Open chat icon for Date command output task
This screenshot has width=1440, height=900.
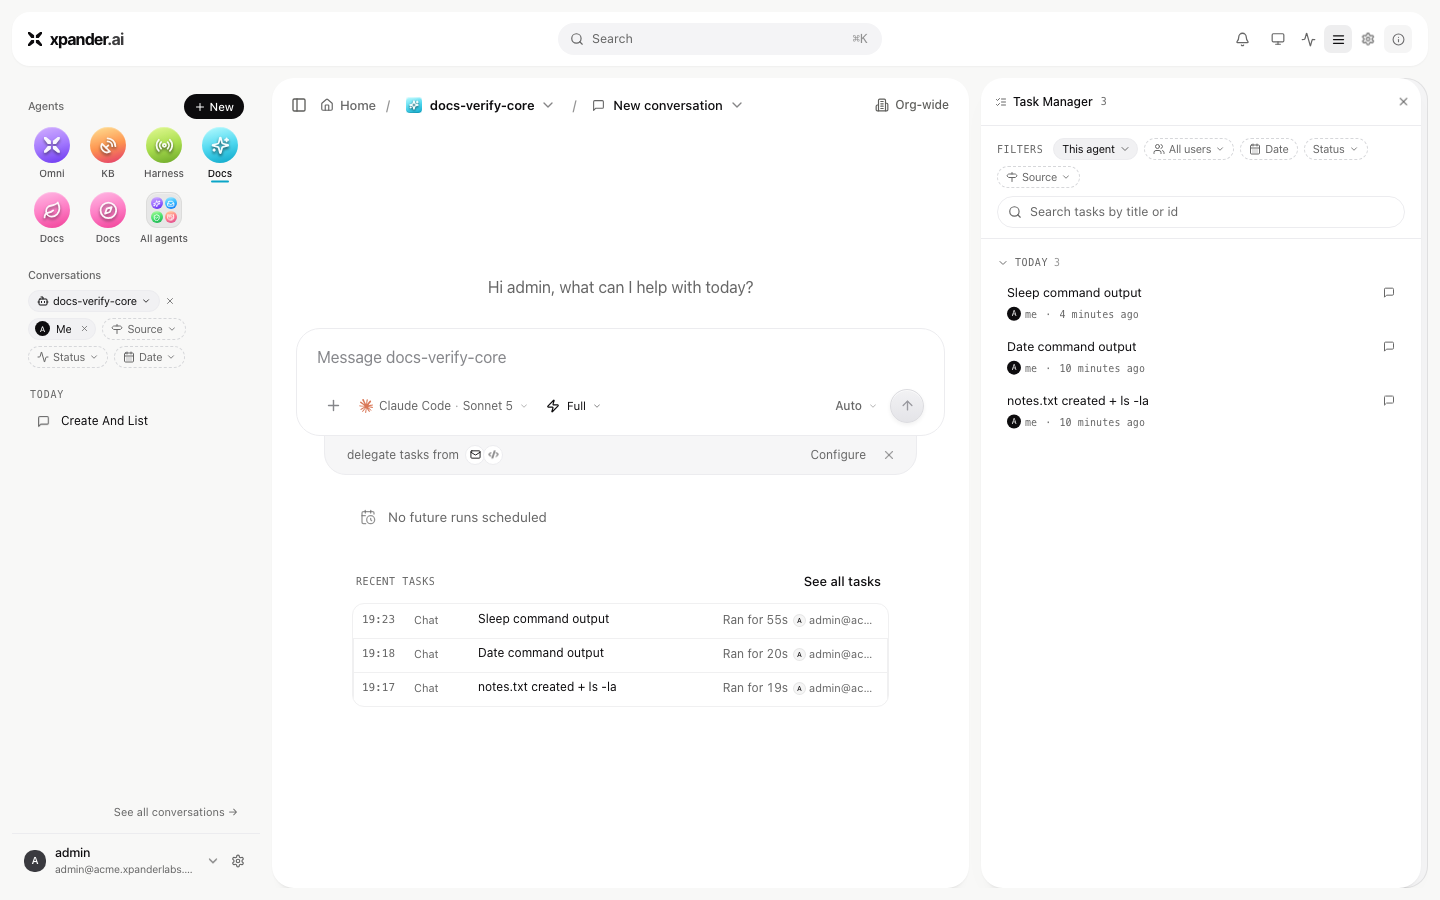pyautogui.click(x=1389, y=347)
